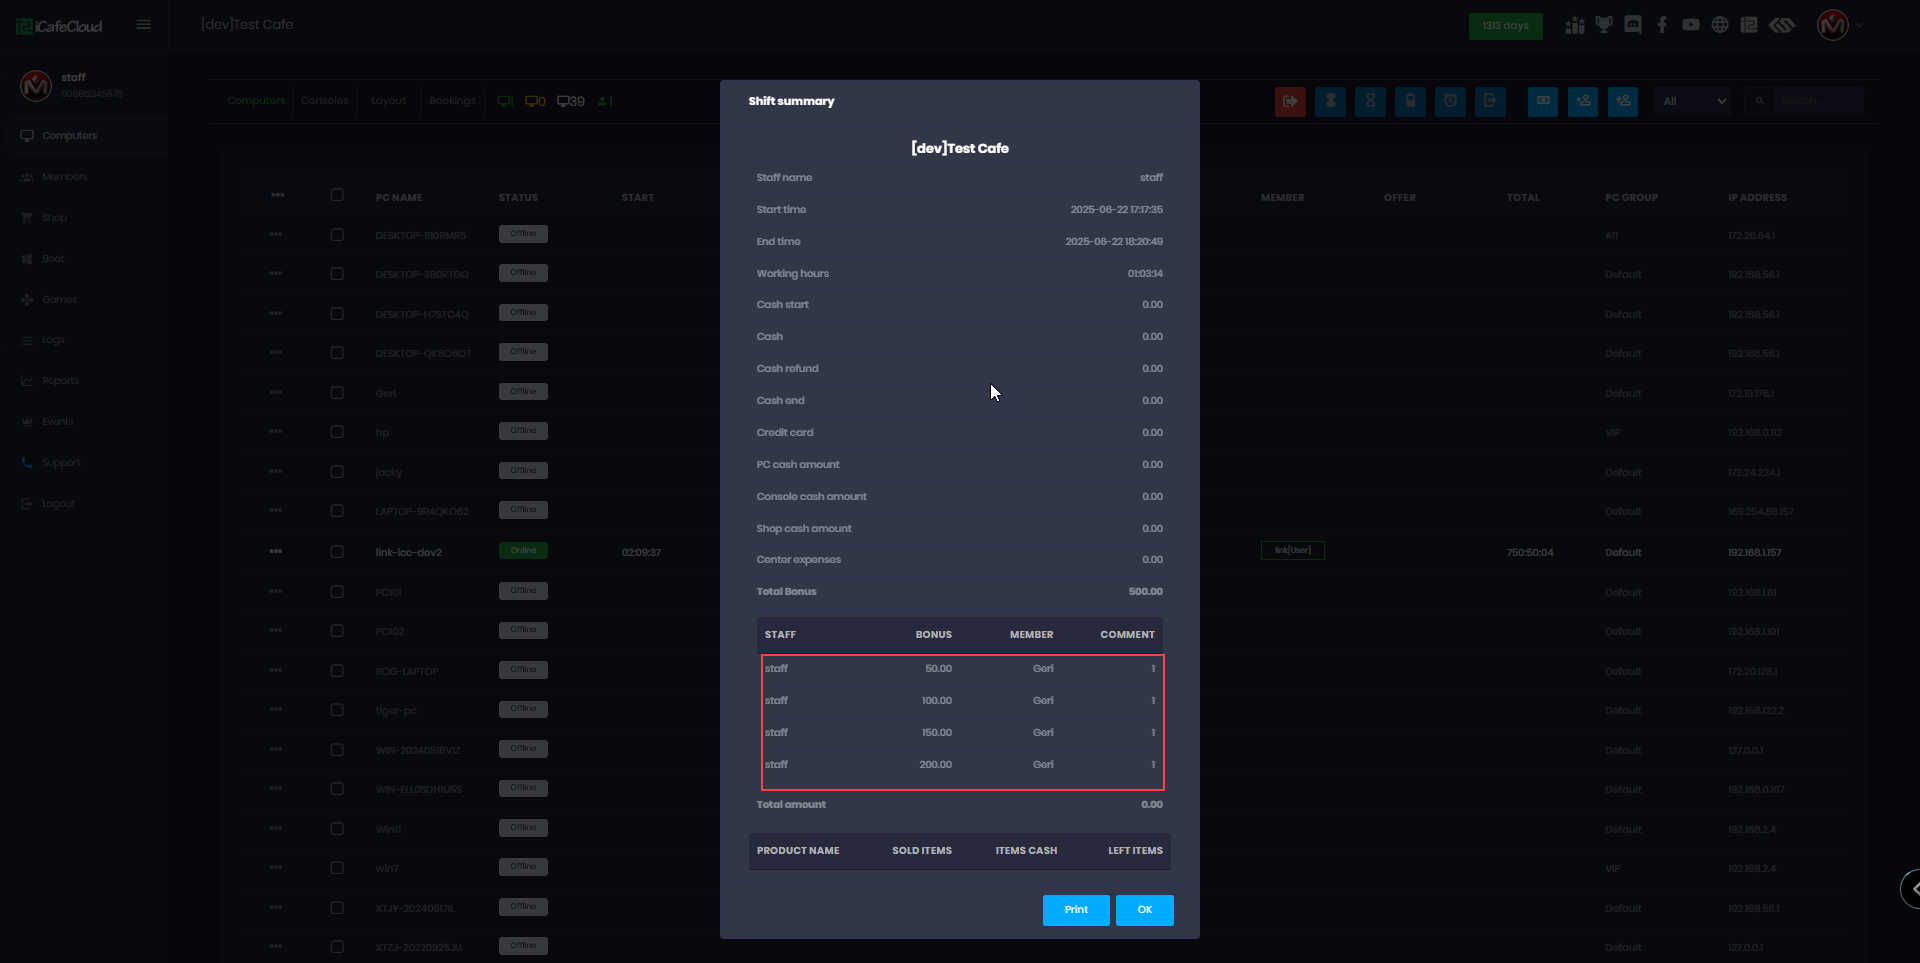Open Members in the sidebar
This screenshot has height=963, width=1920.
point(65,177)
